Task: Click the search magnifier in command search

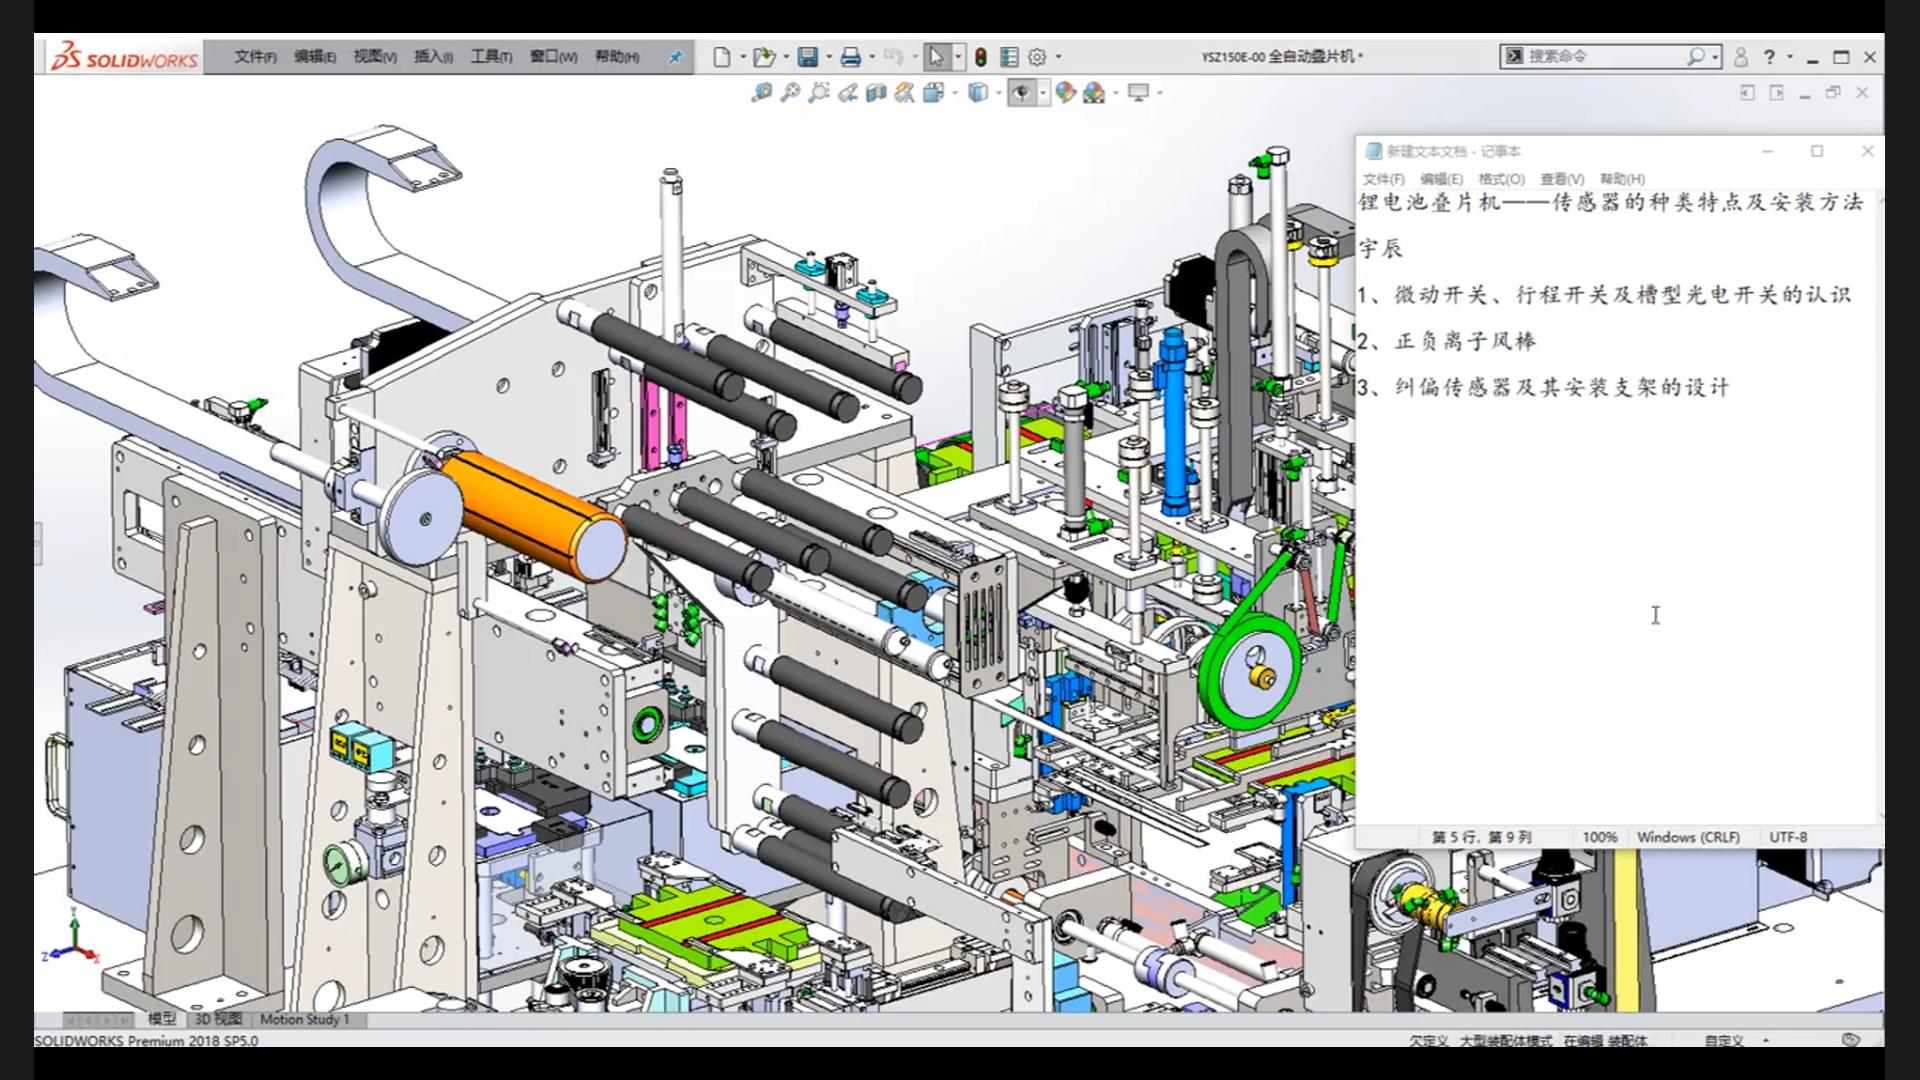Action: click(1696, 57)
